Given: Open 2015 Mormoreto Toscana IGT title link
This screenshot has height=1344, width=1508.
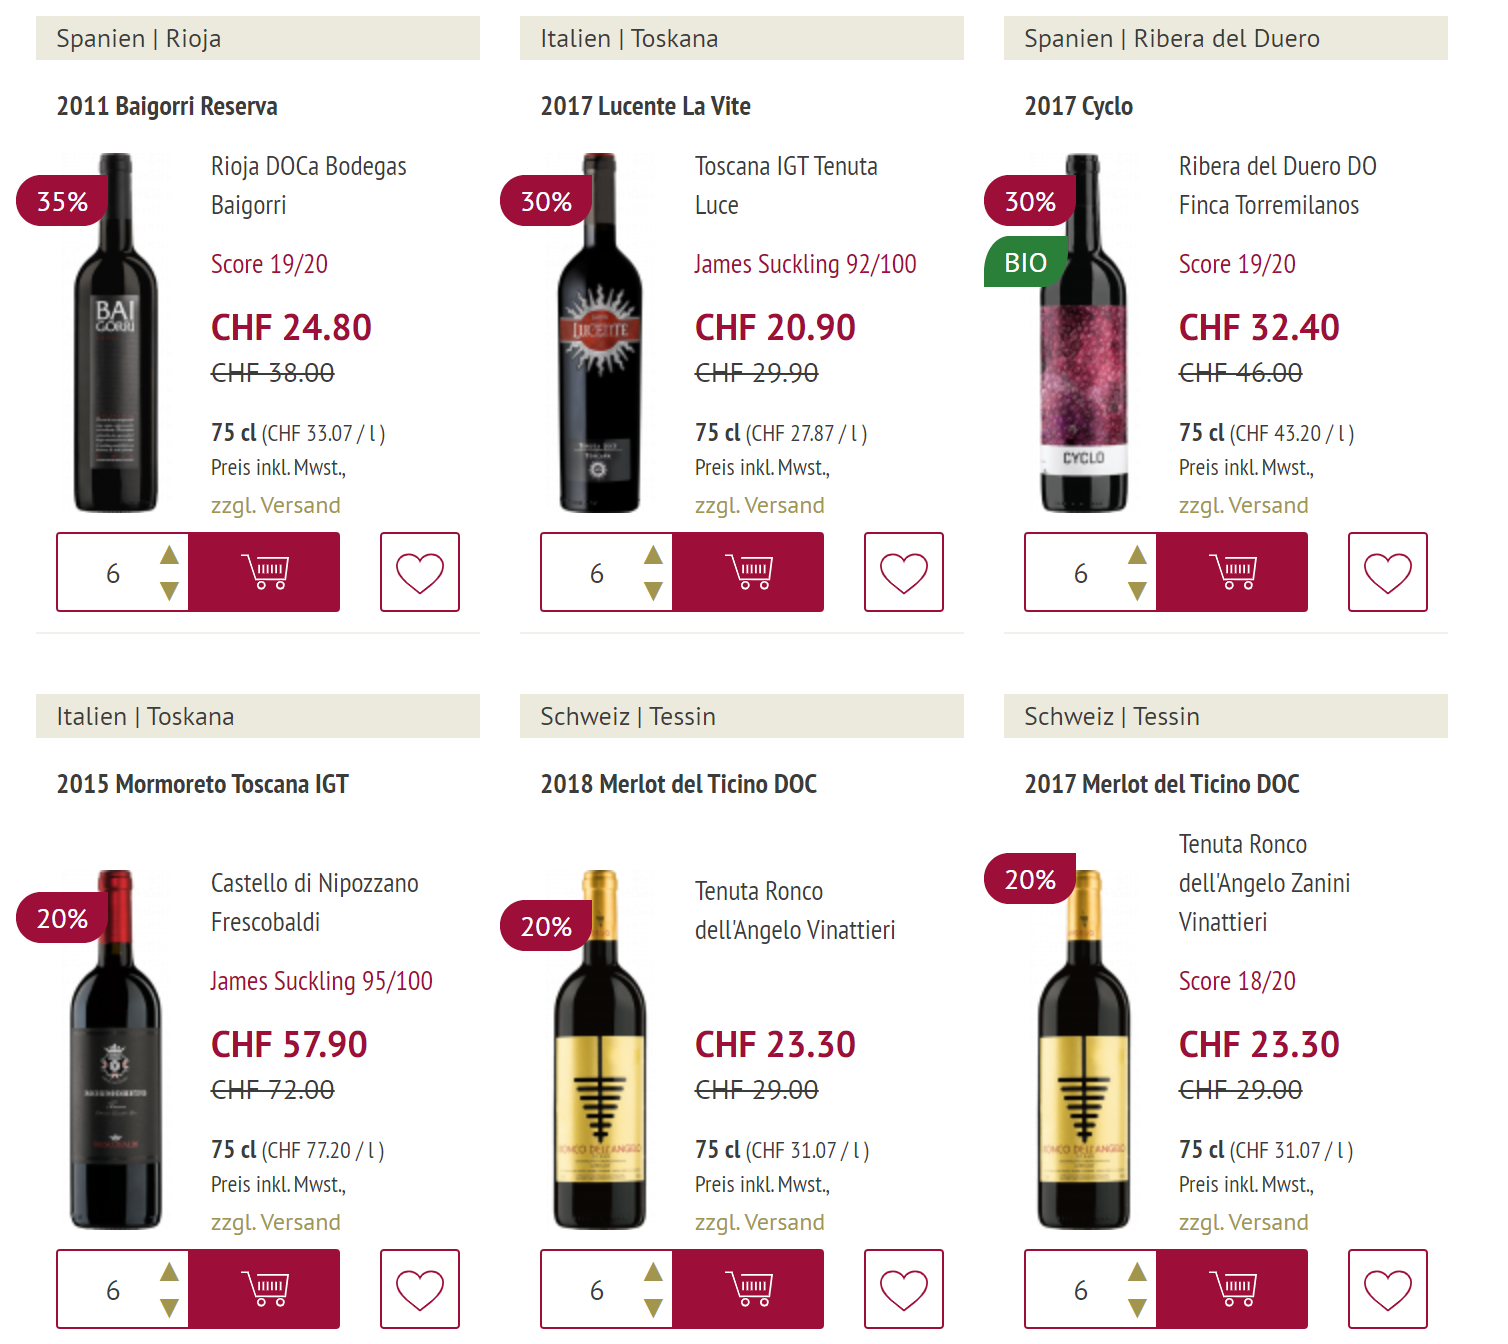Looking at the screenshot, I should coord(203,784).
